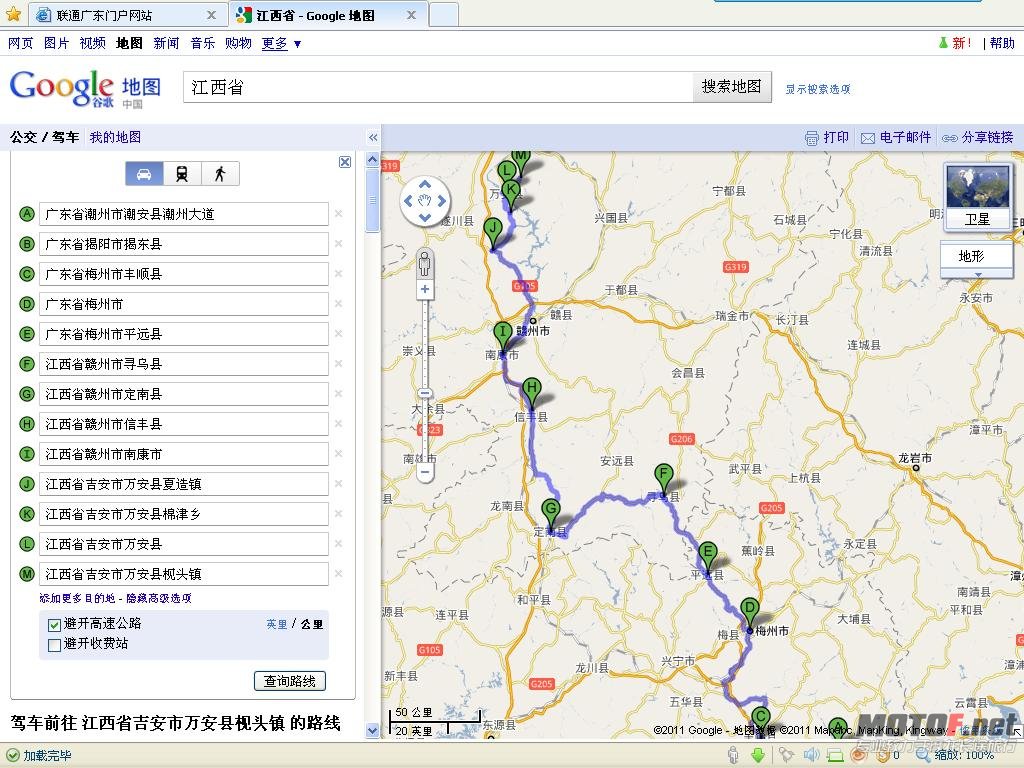This screenshot has width=1024, height=768.
Task: Switch to 卫星 satellite view
Action: point(976,218)
